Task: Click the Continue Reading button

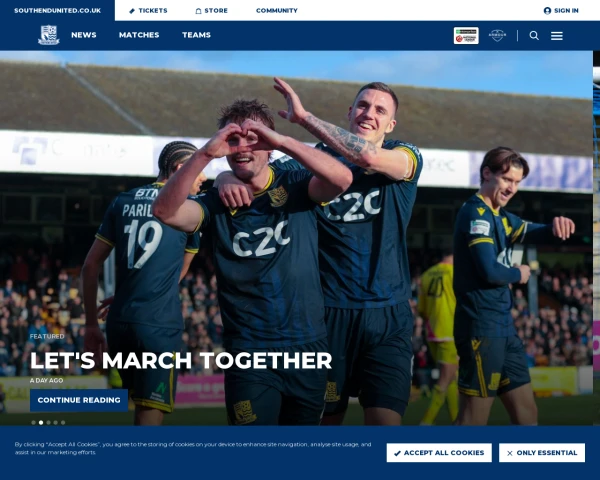Action: 79,400
